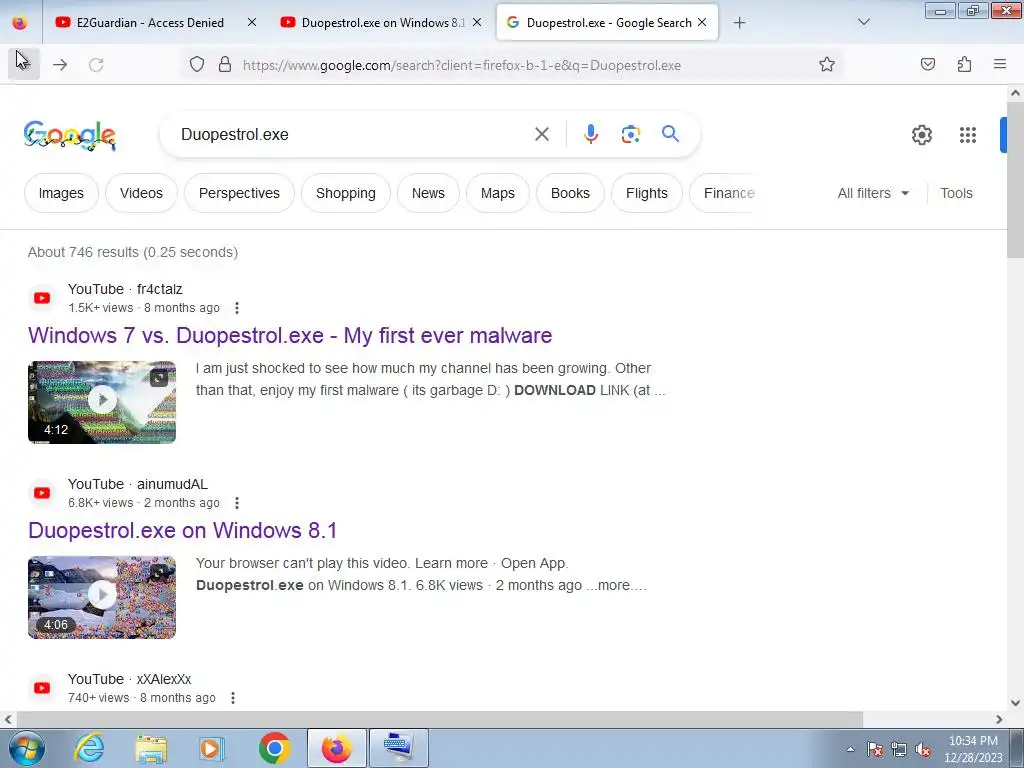Open the Windows Start menu orb
Screen dimensions: 1024x768
[x=27, y=748]
